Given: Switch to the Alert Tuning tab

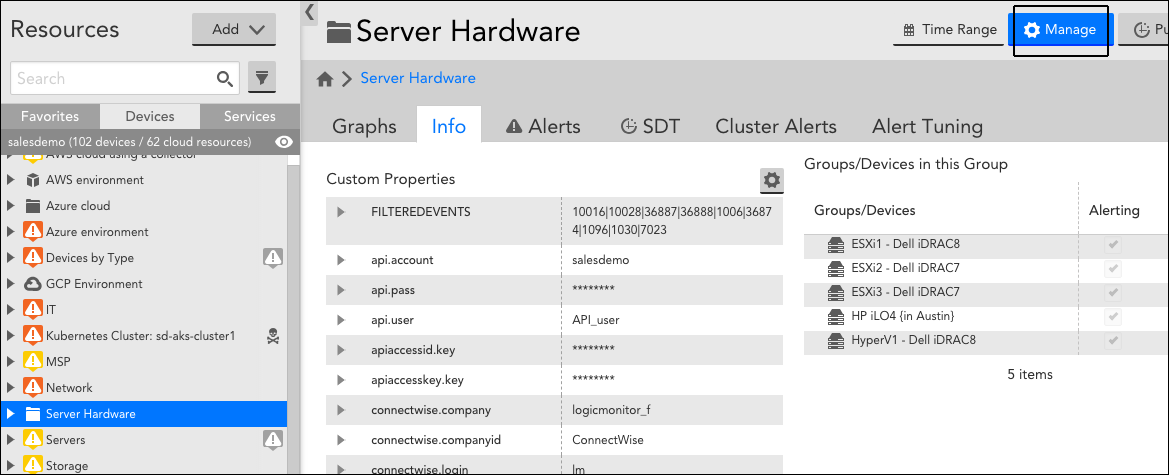Looking at the screenshot, I should [927, 126].
